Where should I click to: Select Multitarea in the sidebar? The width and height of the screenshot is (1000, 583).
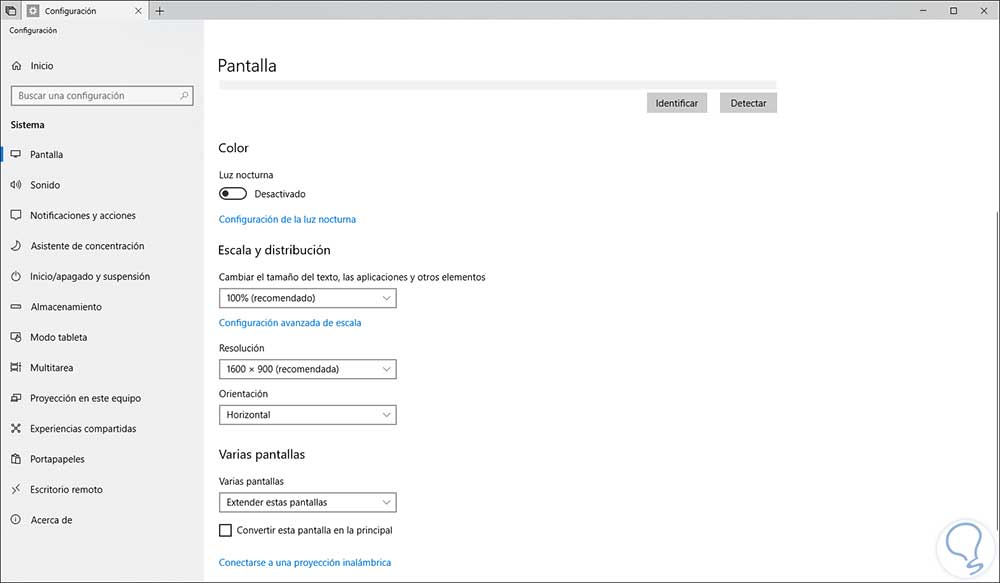51,368
